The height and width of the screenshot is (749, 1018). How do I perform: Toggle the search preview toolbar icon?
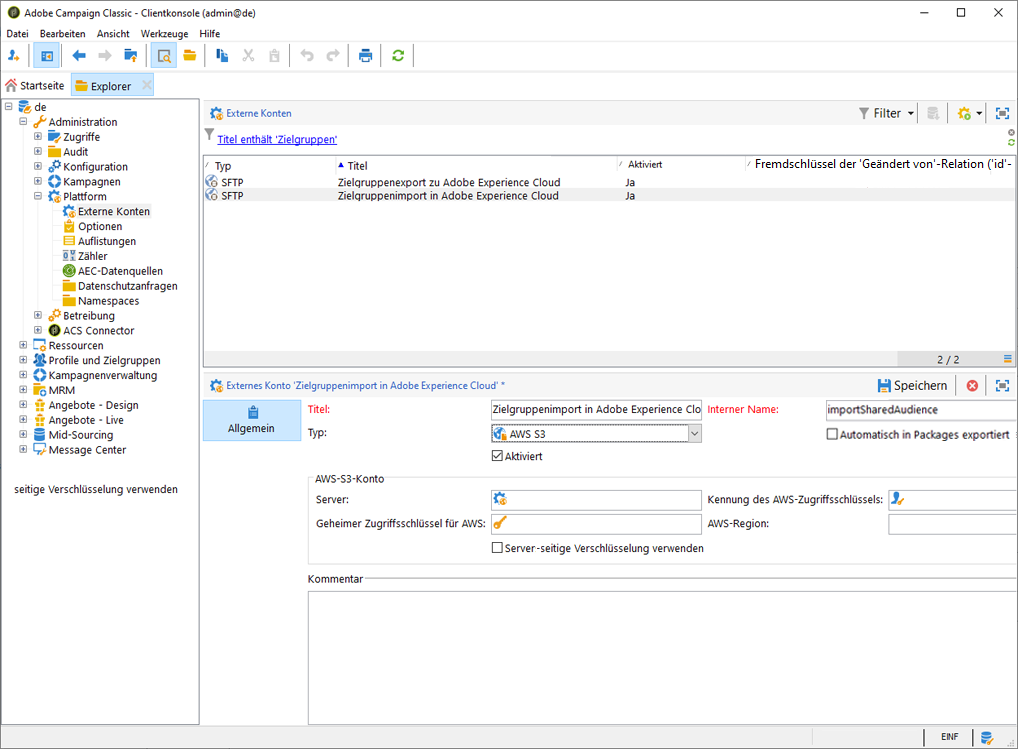(x=164, y=56)
